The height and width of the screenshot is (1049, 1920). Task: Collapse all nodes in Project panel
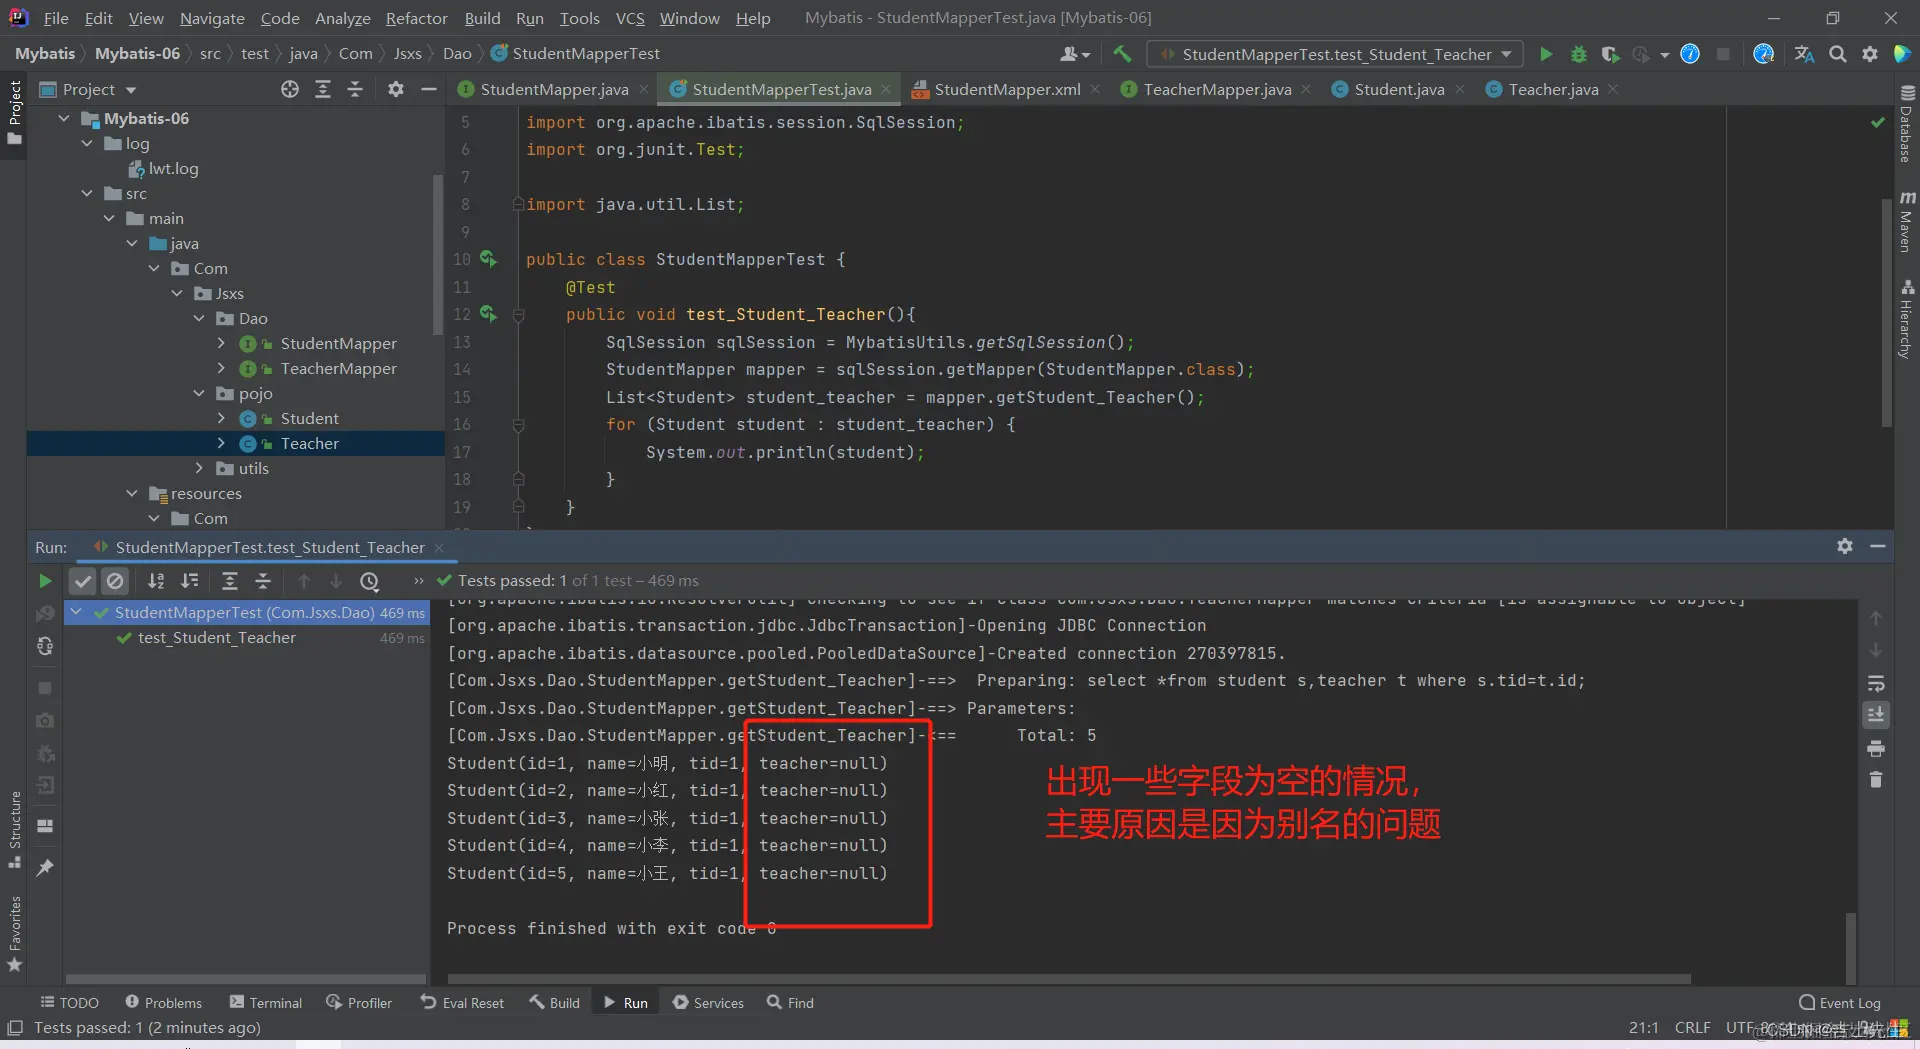[355, 89]
